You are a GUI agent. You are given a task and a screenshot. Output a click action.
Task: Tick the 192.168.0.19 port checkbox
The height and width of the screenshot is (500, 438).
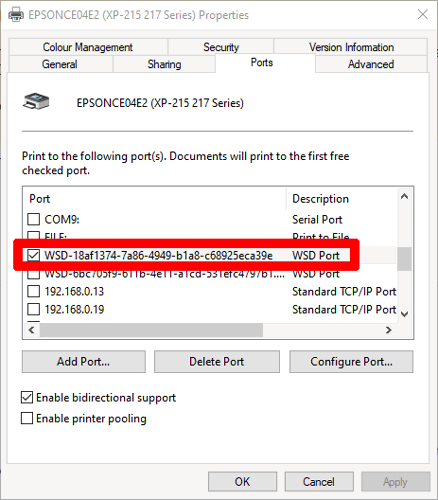33,309
